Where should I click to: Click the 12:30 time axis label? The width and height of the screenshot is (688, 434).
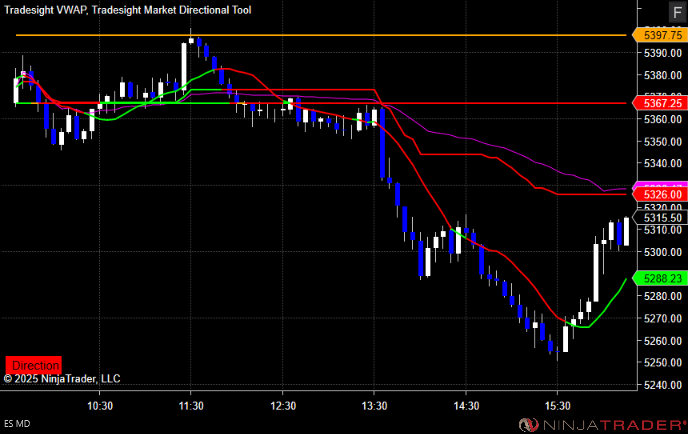click(x=283, y=406)
